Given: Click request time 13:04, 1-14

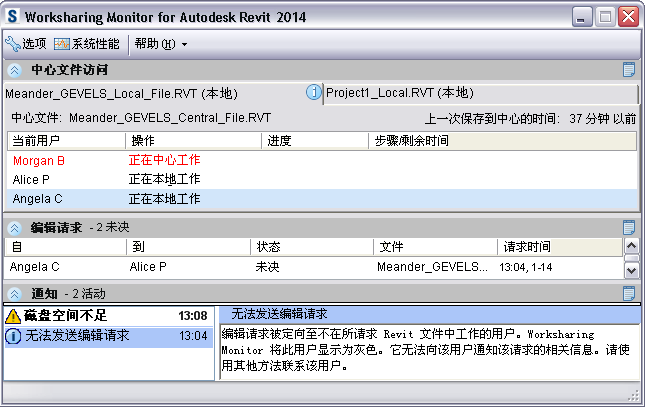Looking at the screenshot, I should coord(526,267).
